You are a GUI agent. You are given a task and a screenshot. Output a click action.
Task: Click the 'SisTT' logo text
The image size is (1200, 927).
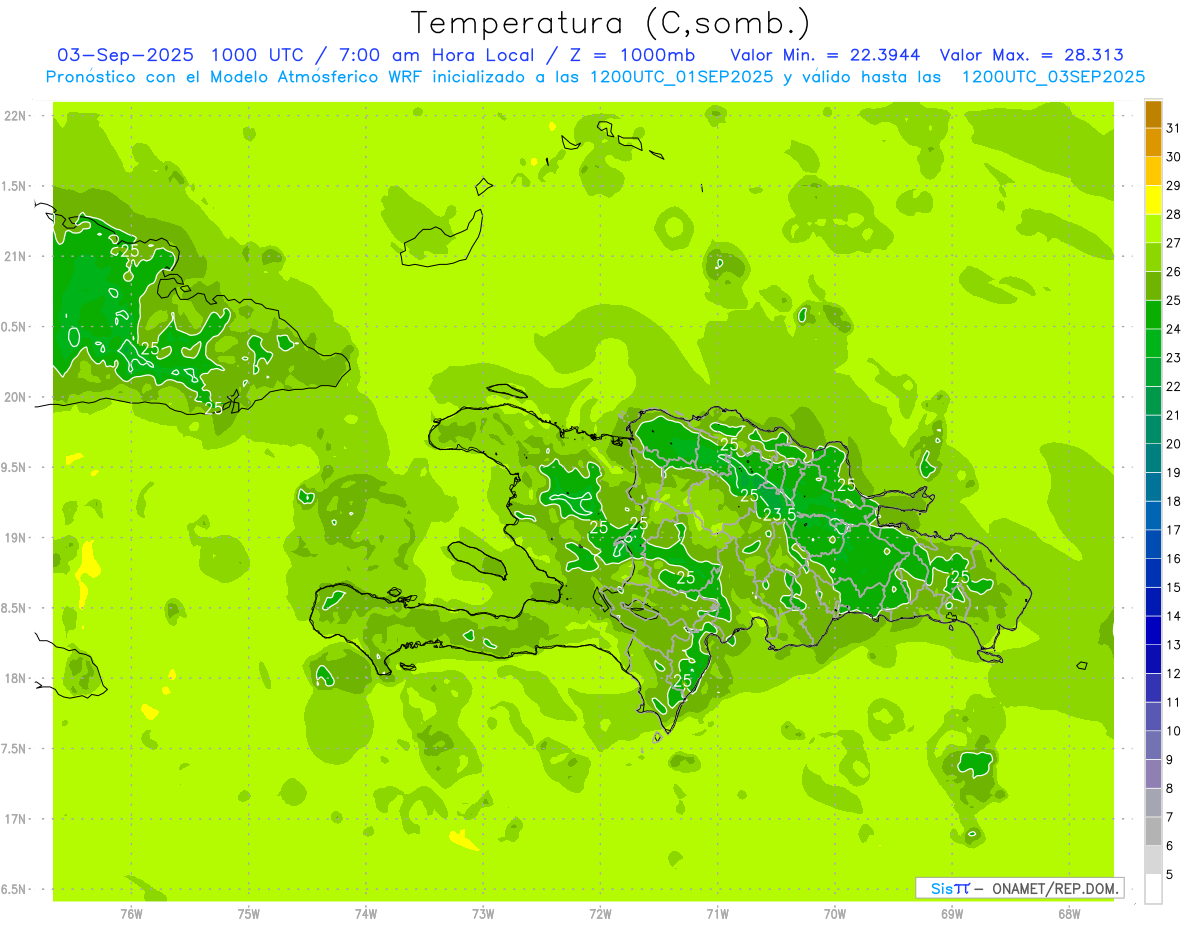(951, 888)
